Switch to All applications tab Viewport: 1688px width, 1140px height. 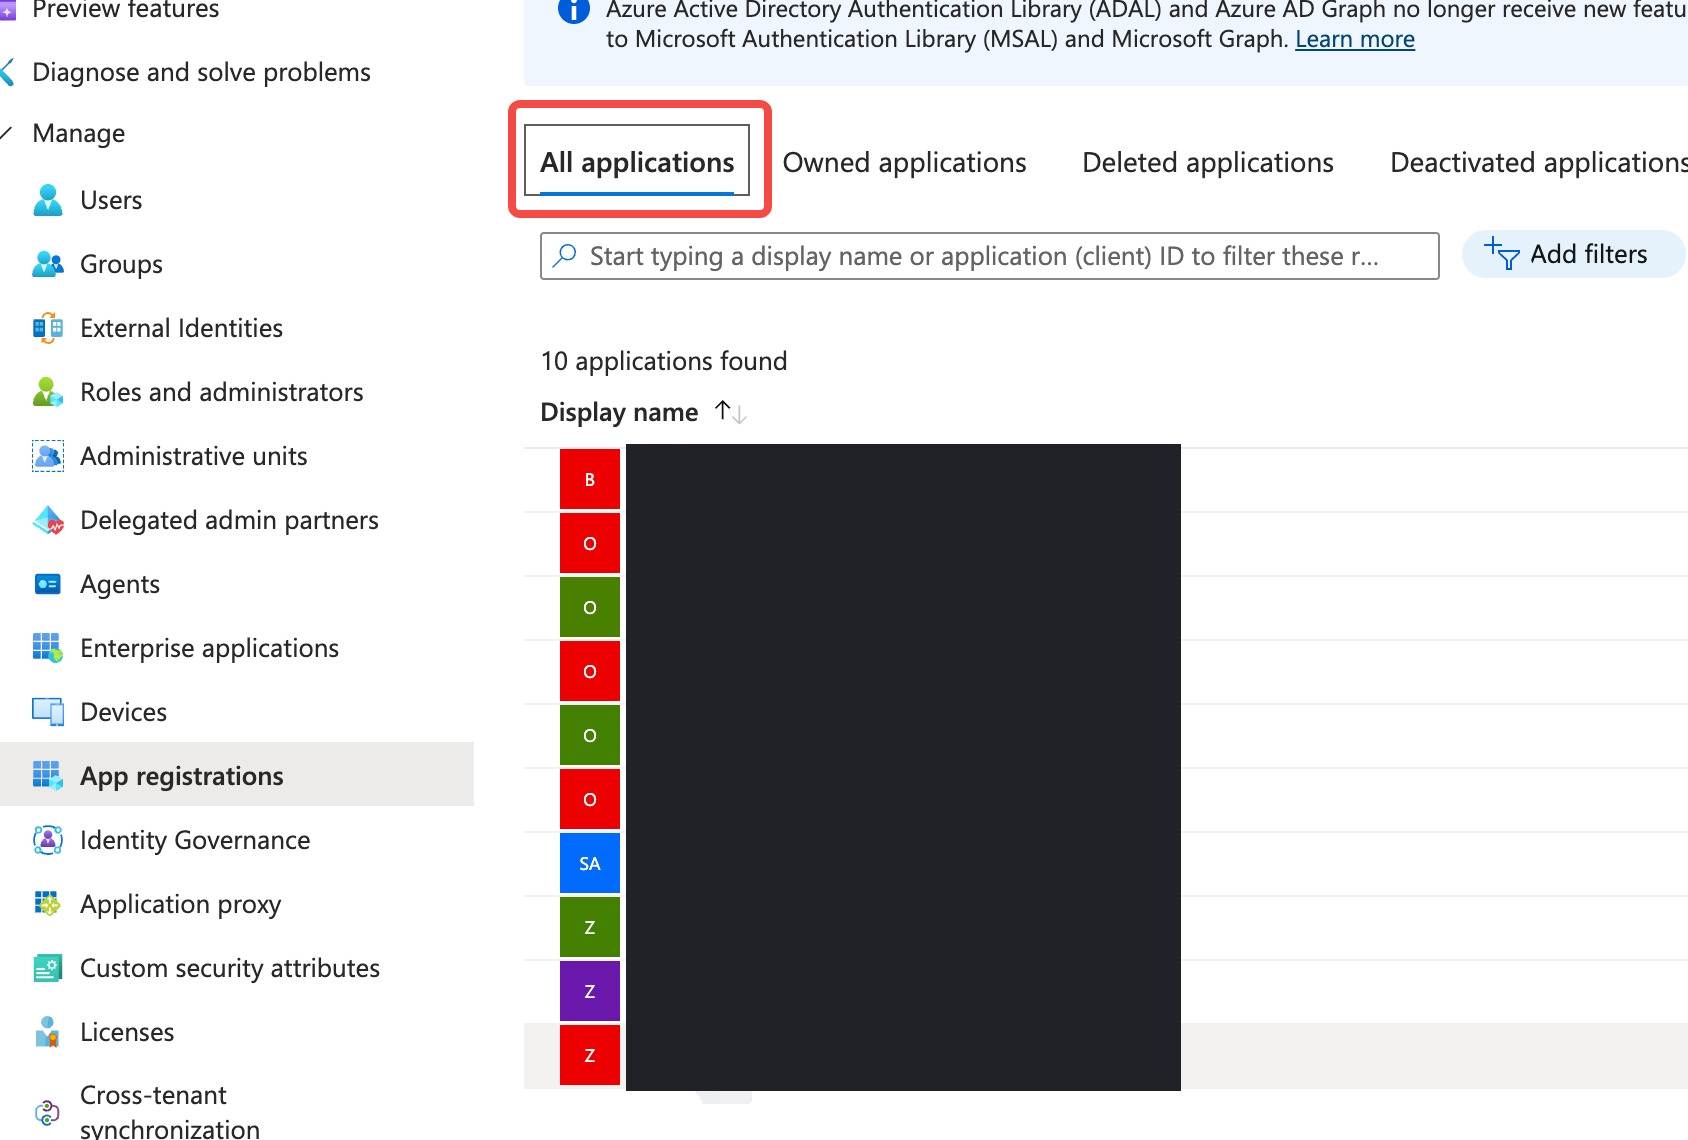tap(637, 161)
